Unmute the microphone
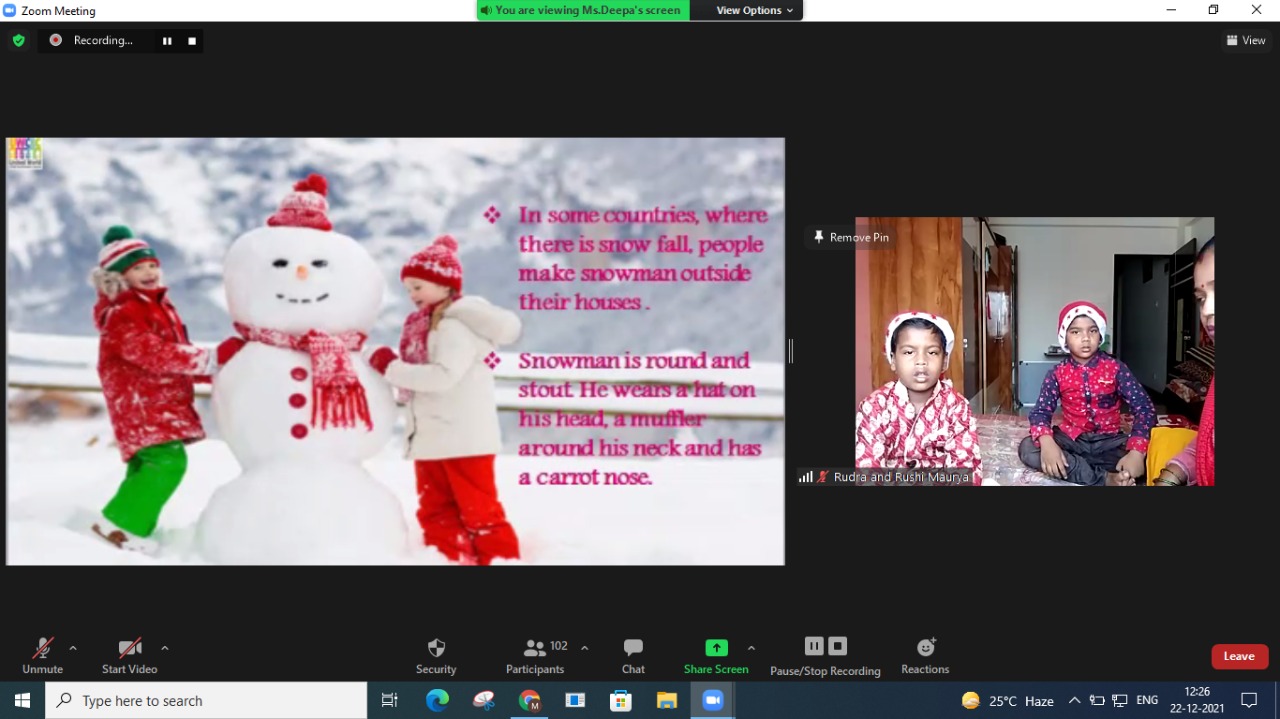This screenshot has height=719, width=1280. pos(42,656)
